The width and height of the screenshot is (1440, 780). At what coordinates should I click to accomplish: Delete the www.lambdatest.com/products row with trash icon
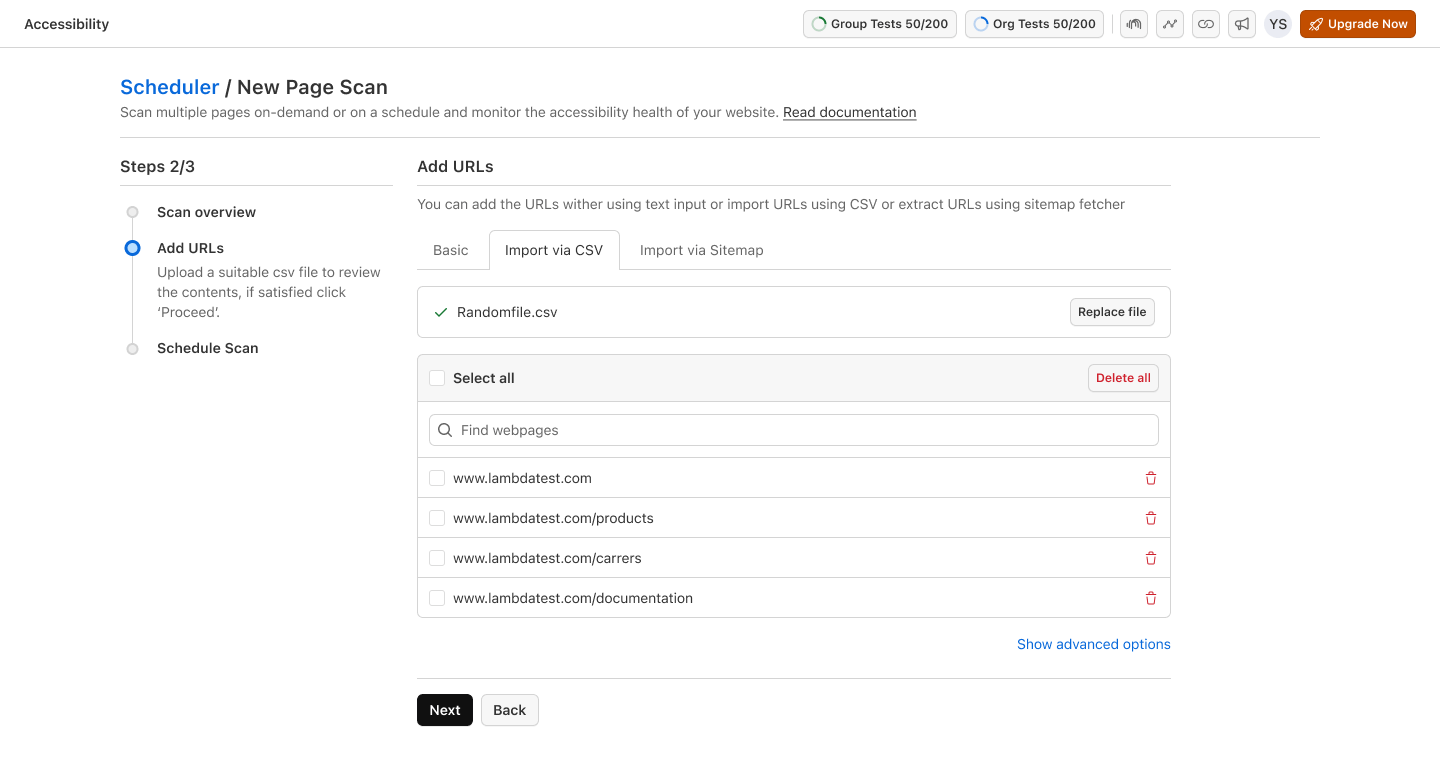pos(1150,518)
